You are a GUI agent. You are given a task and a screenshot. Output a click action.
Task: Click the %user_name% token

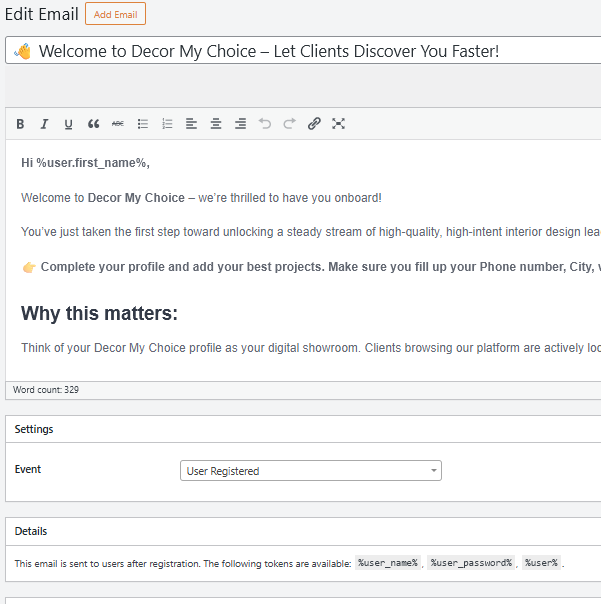tap(388, 563)
